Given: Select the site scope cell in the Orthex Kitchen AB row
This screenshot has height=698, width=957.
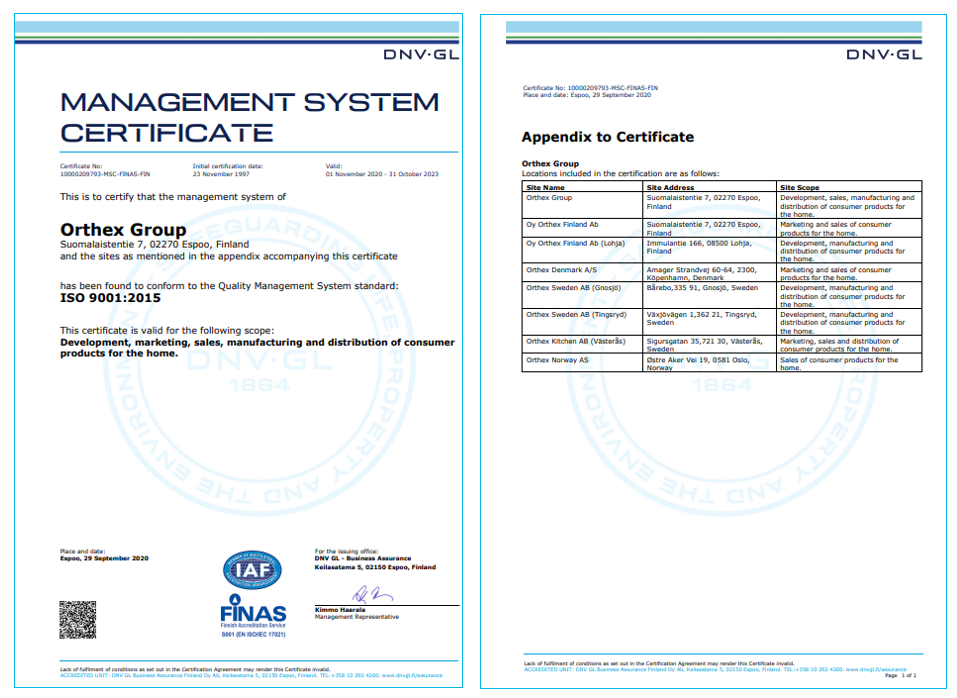Looking at the screenshot, I should pos(849,344).
